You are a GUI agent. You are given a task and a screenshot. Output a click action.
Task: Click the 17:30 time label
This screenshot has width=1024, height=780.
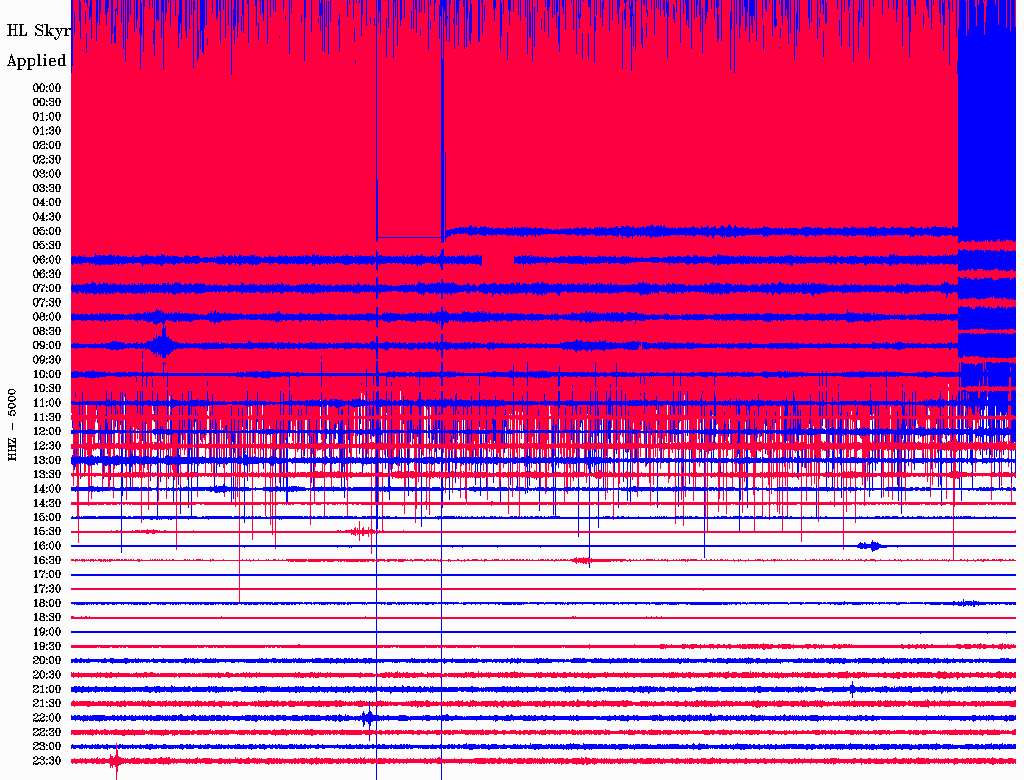47,589
